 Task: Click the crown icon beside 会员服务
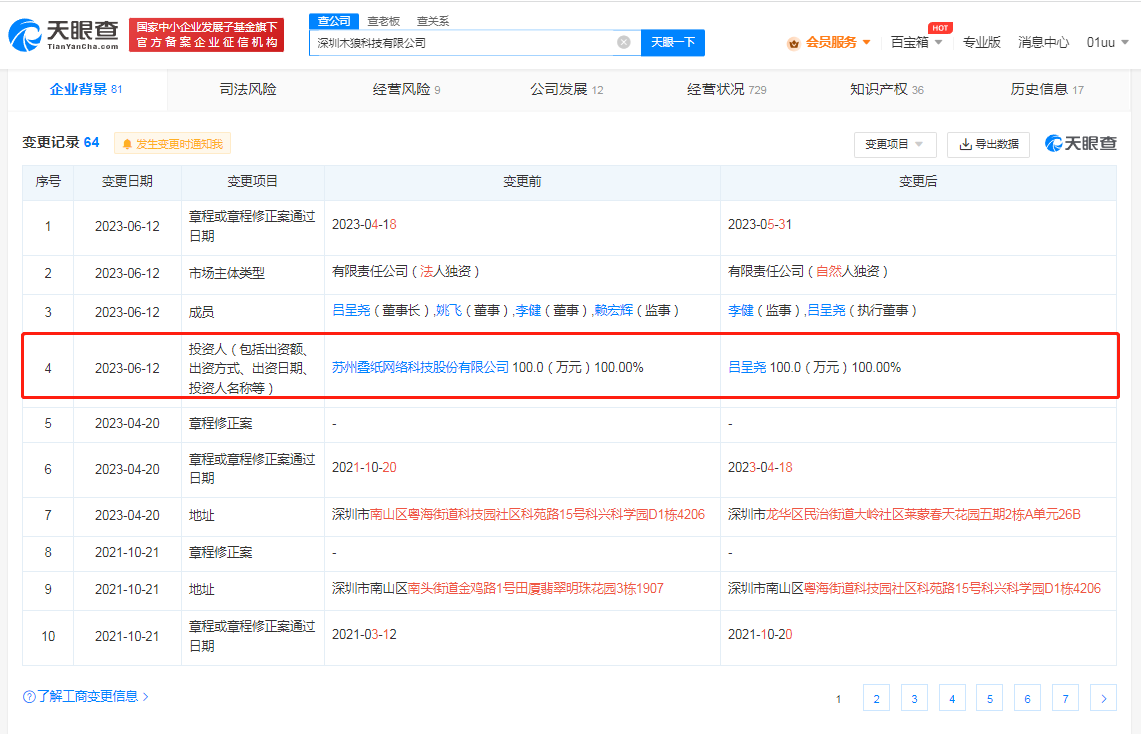(793, 44)
